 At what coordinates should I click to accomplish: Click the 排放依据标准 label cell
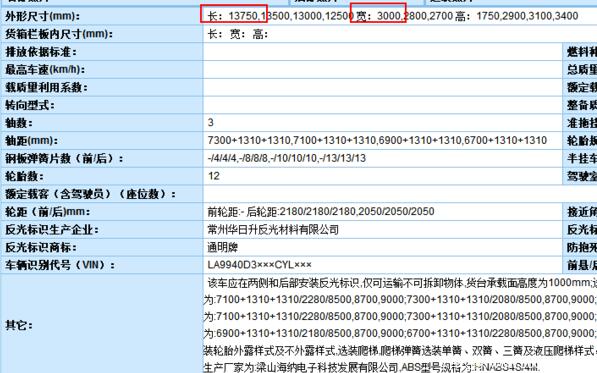(41, 52)
